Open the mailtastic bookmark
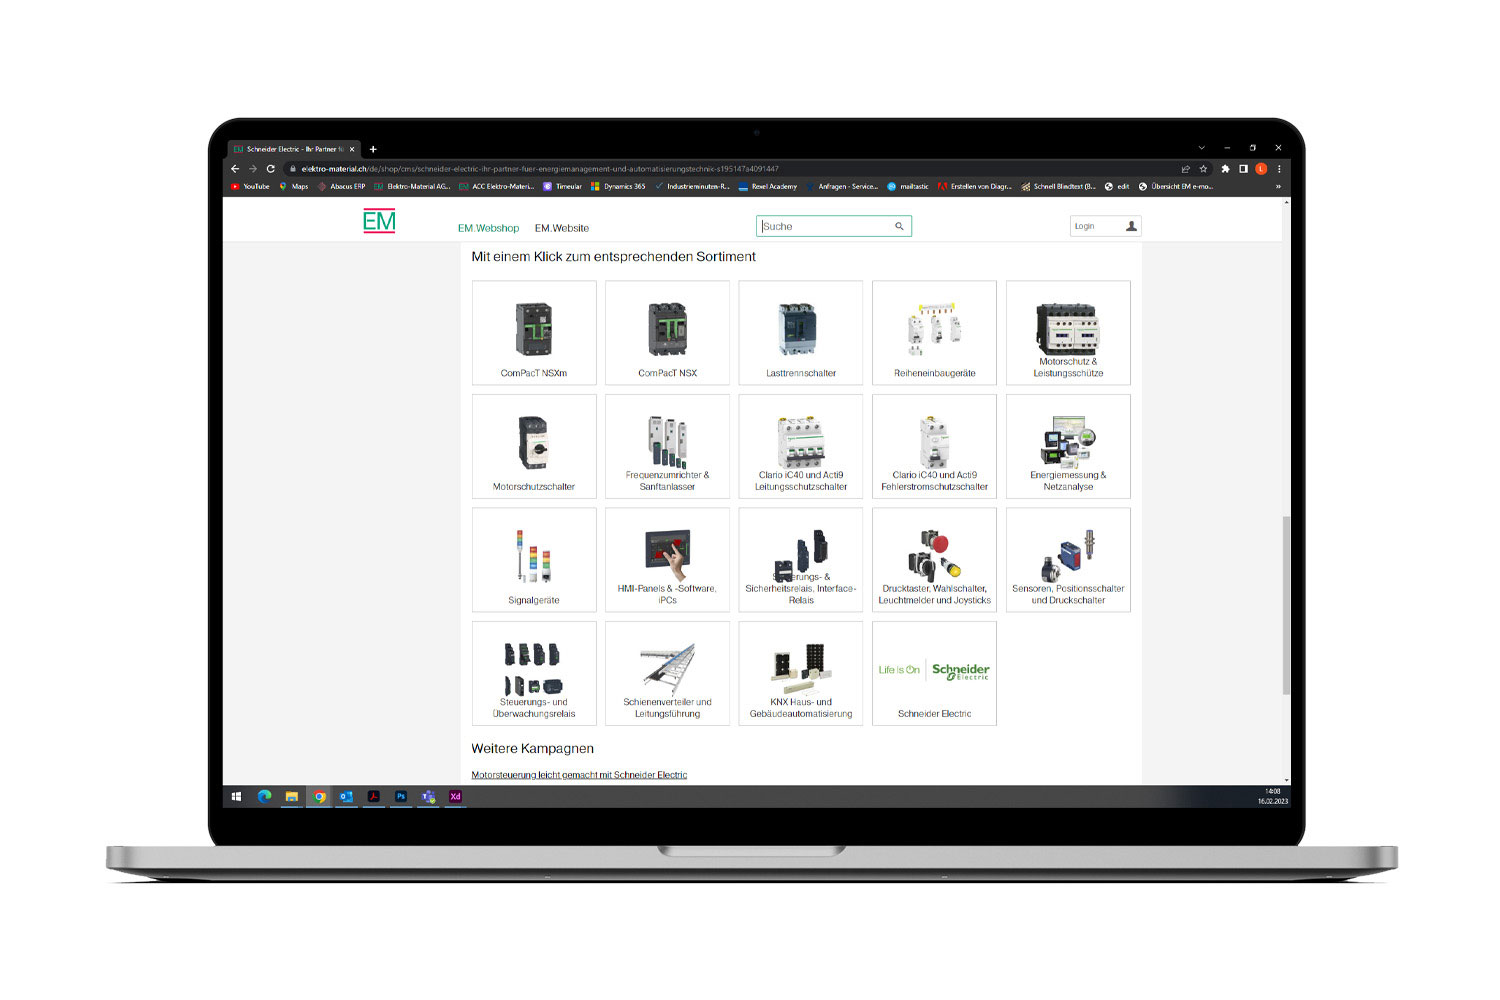The height and width of the screenshot is (1000, 1500). (908, 186)
